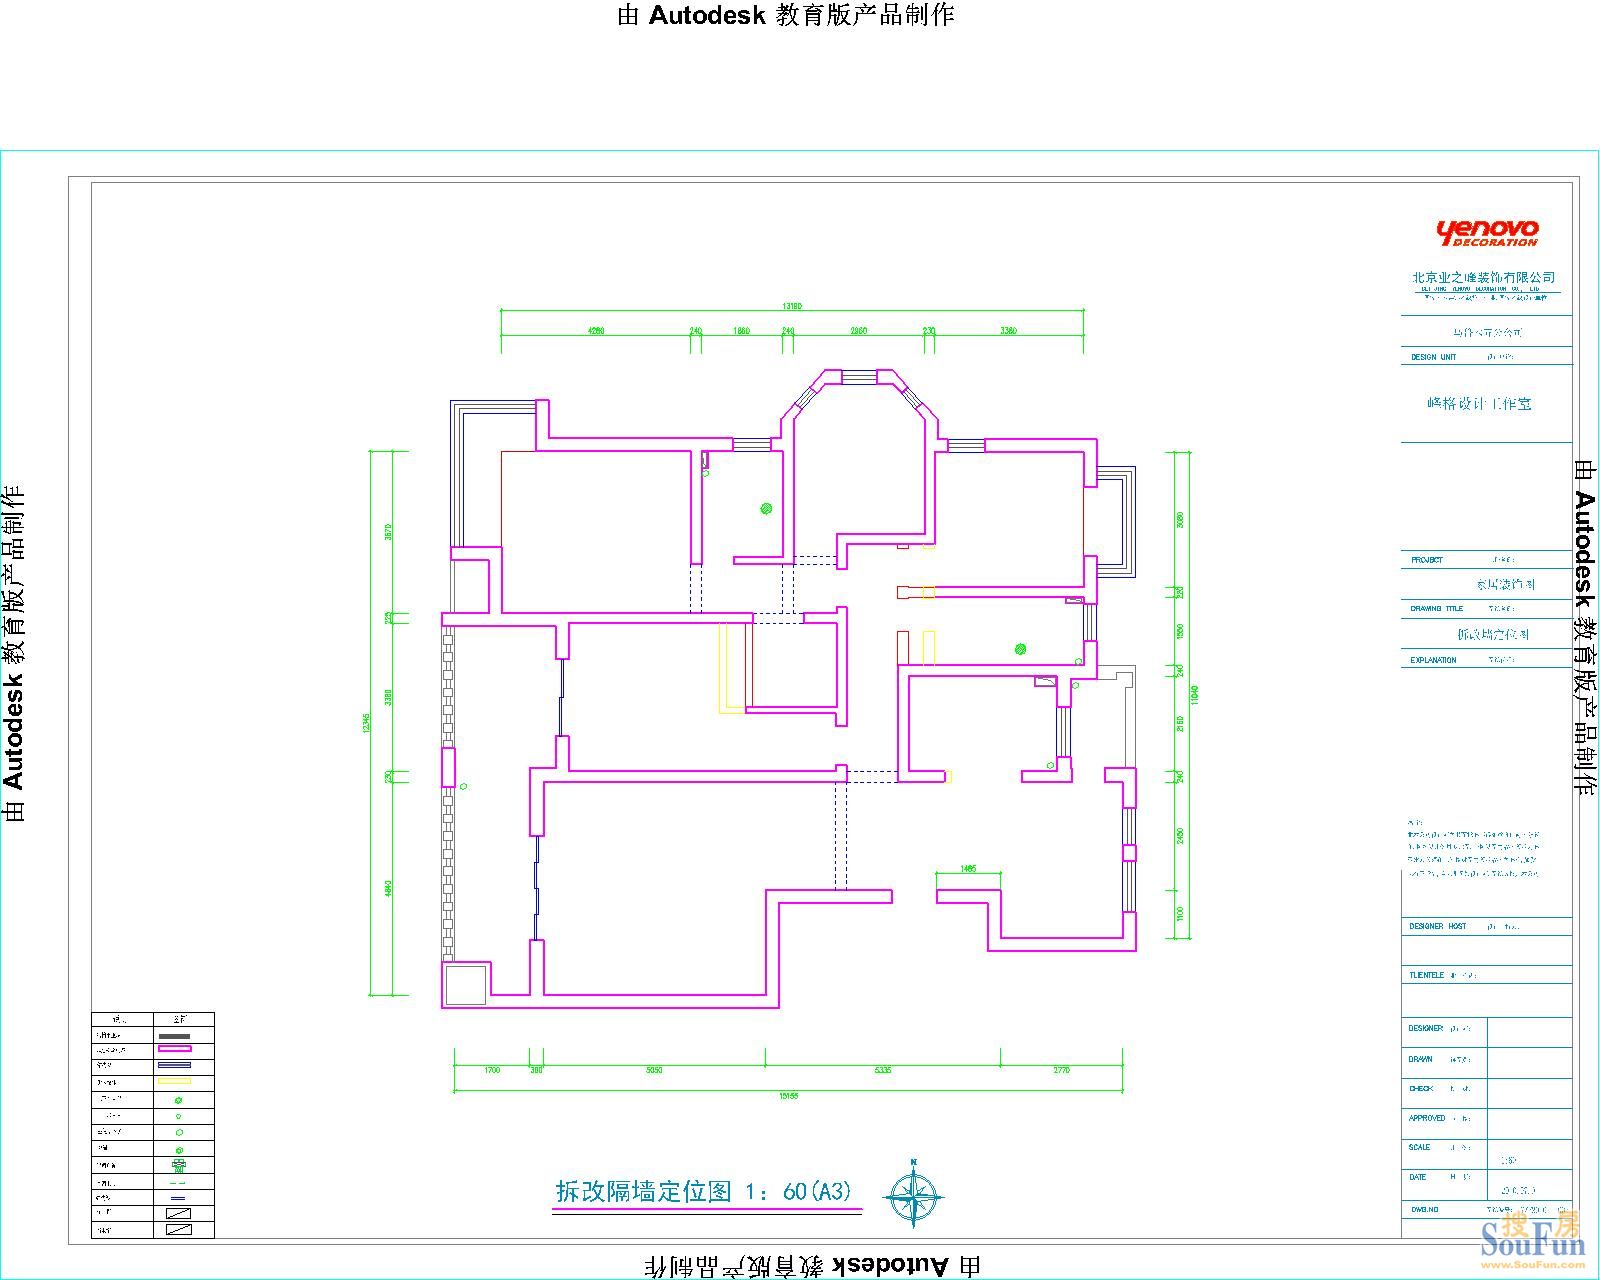Click the EXPLANATION label

tap(1434, 660)
